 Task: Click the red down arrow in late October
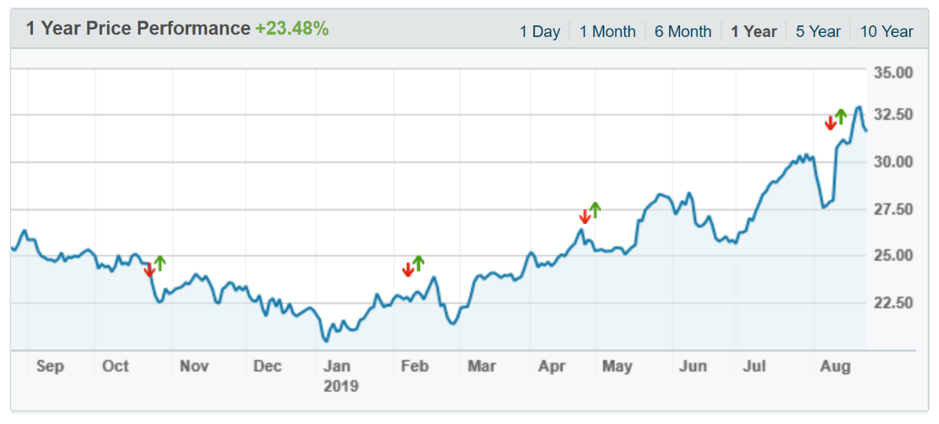tap(150, 269)
